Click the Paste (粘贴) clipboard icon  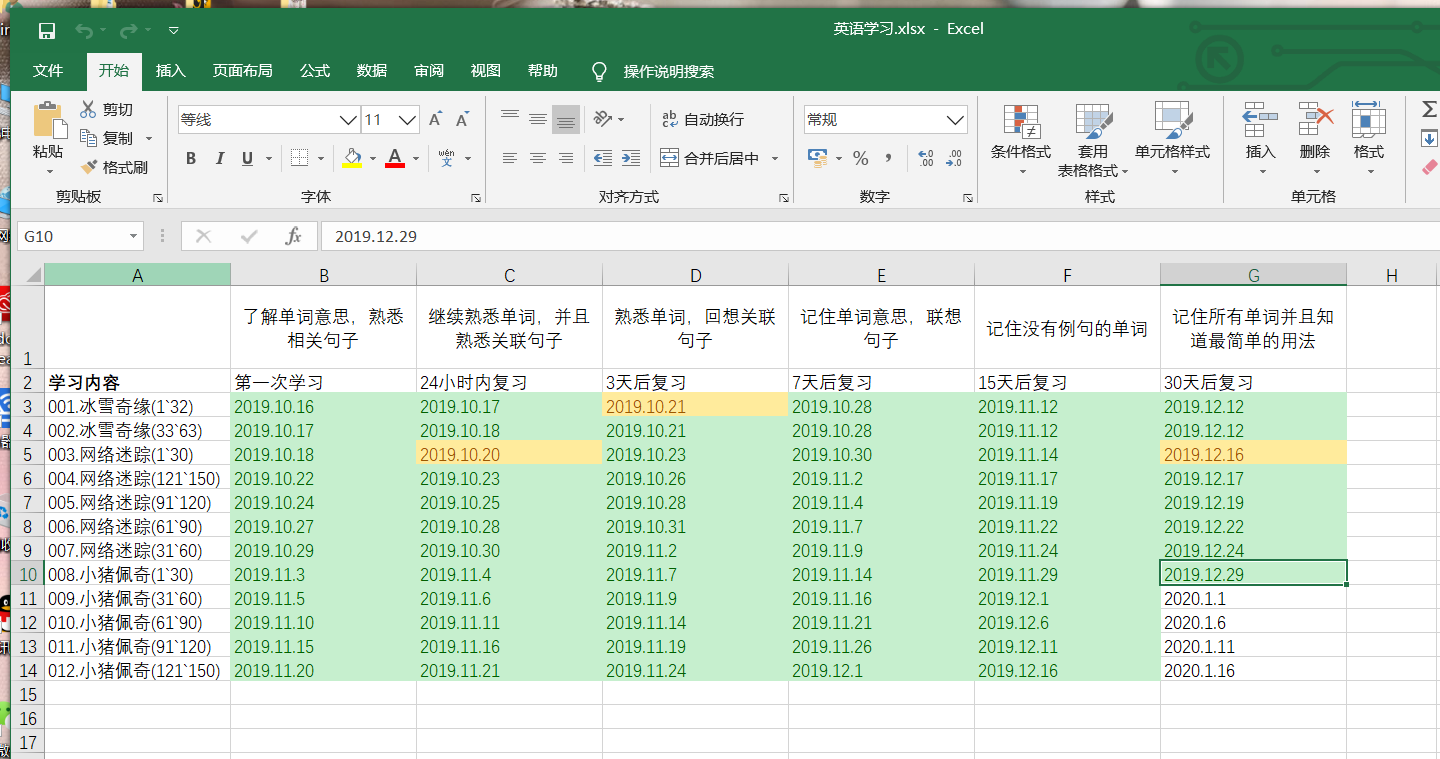click(x=48, y=120)
